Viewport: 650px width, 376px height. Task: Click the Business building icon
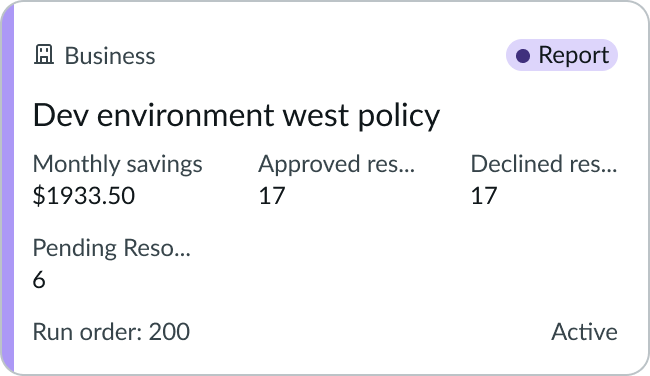click(44, 55)
